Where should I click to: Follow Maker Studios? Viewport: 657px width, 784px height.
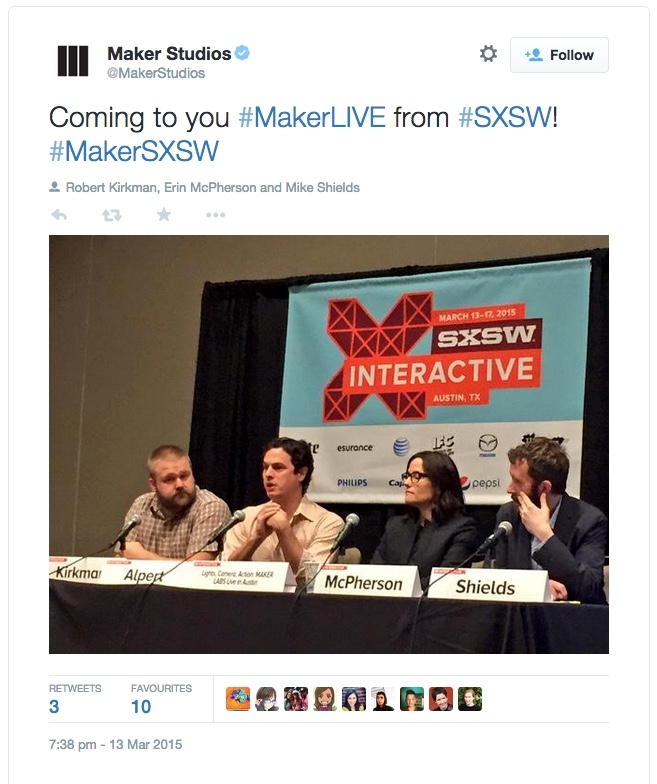tap(559, 55)
